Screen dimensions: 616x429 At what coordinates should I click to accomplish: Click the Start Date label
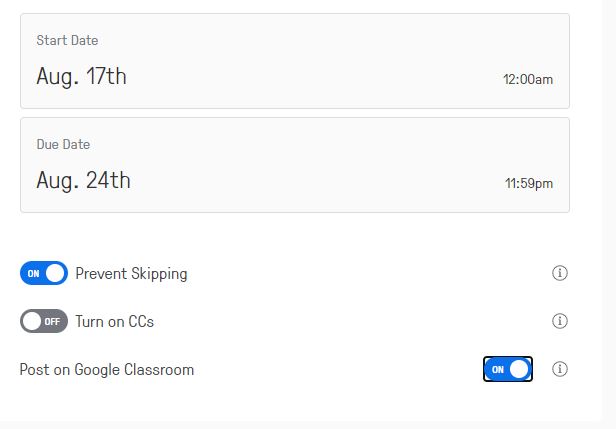(67, 40)
